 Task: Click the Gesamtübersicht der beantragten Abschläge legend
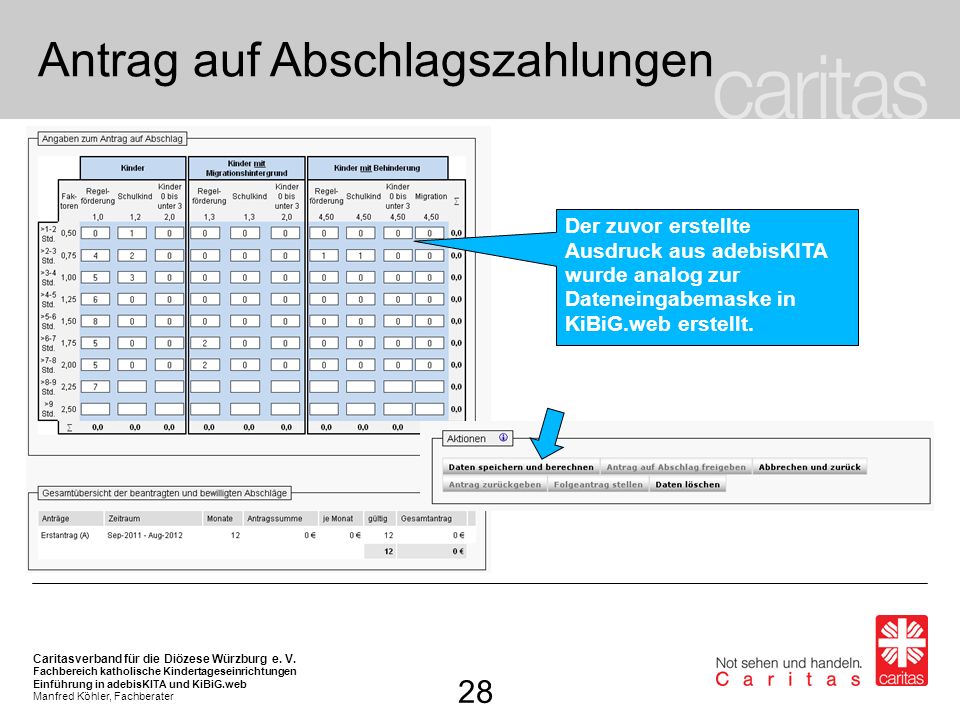click(164, 493)
